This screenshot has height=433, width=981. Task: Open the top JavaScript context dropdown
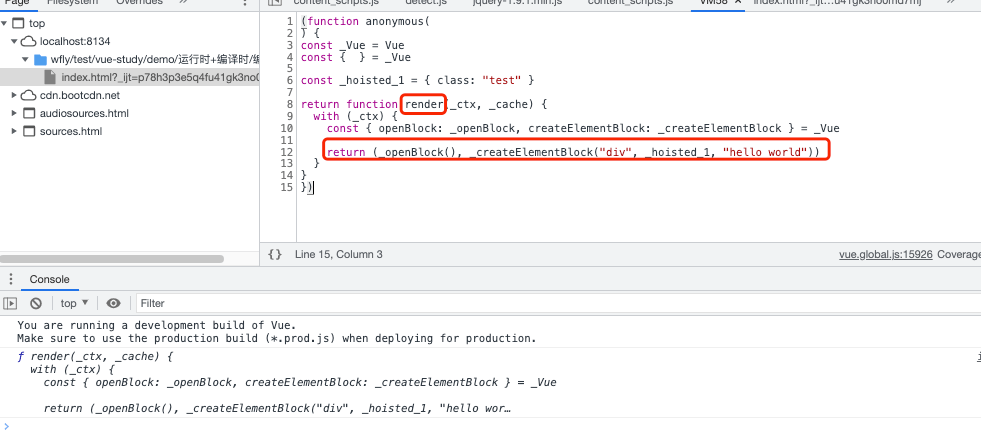pyautogui.click(x=74, y=303)
